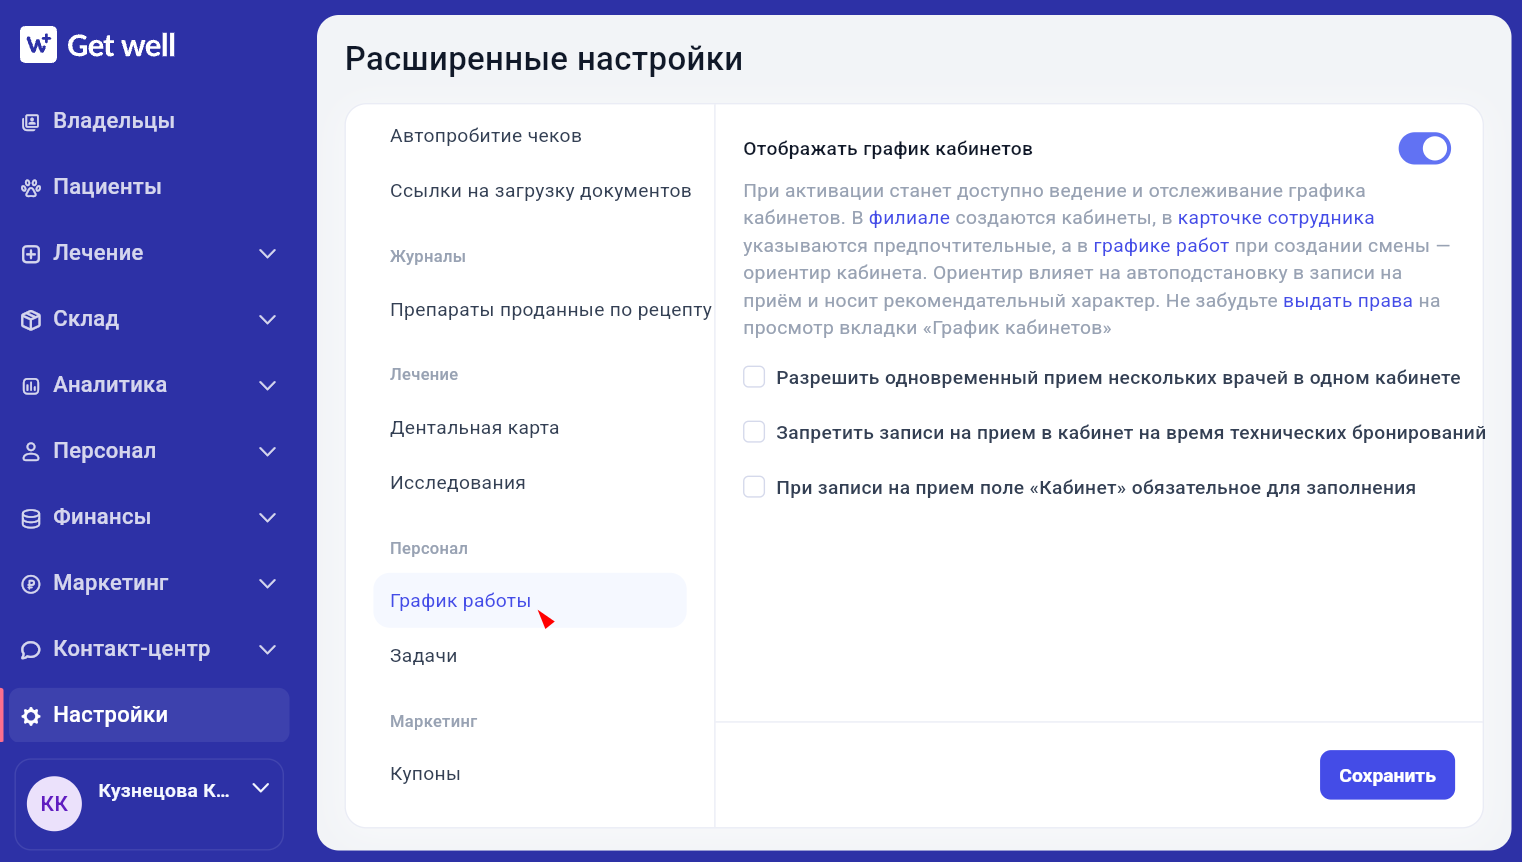Click the Склад box icon

31,320
